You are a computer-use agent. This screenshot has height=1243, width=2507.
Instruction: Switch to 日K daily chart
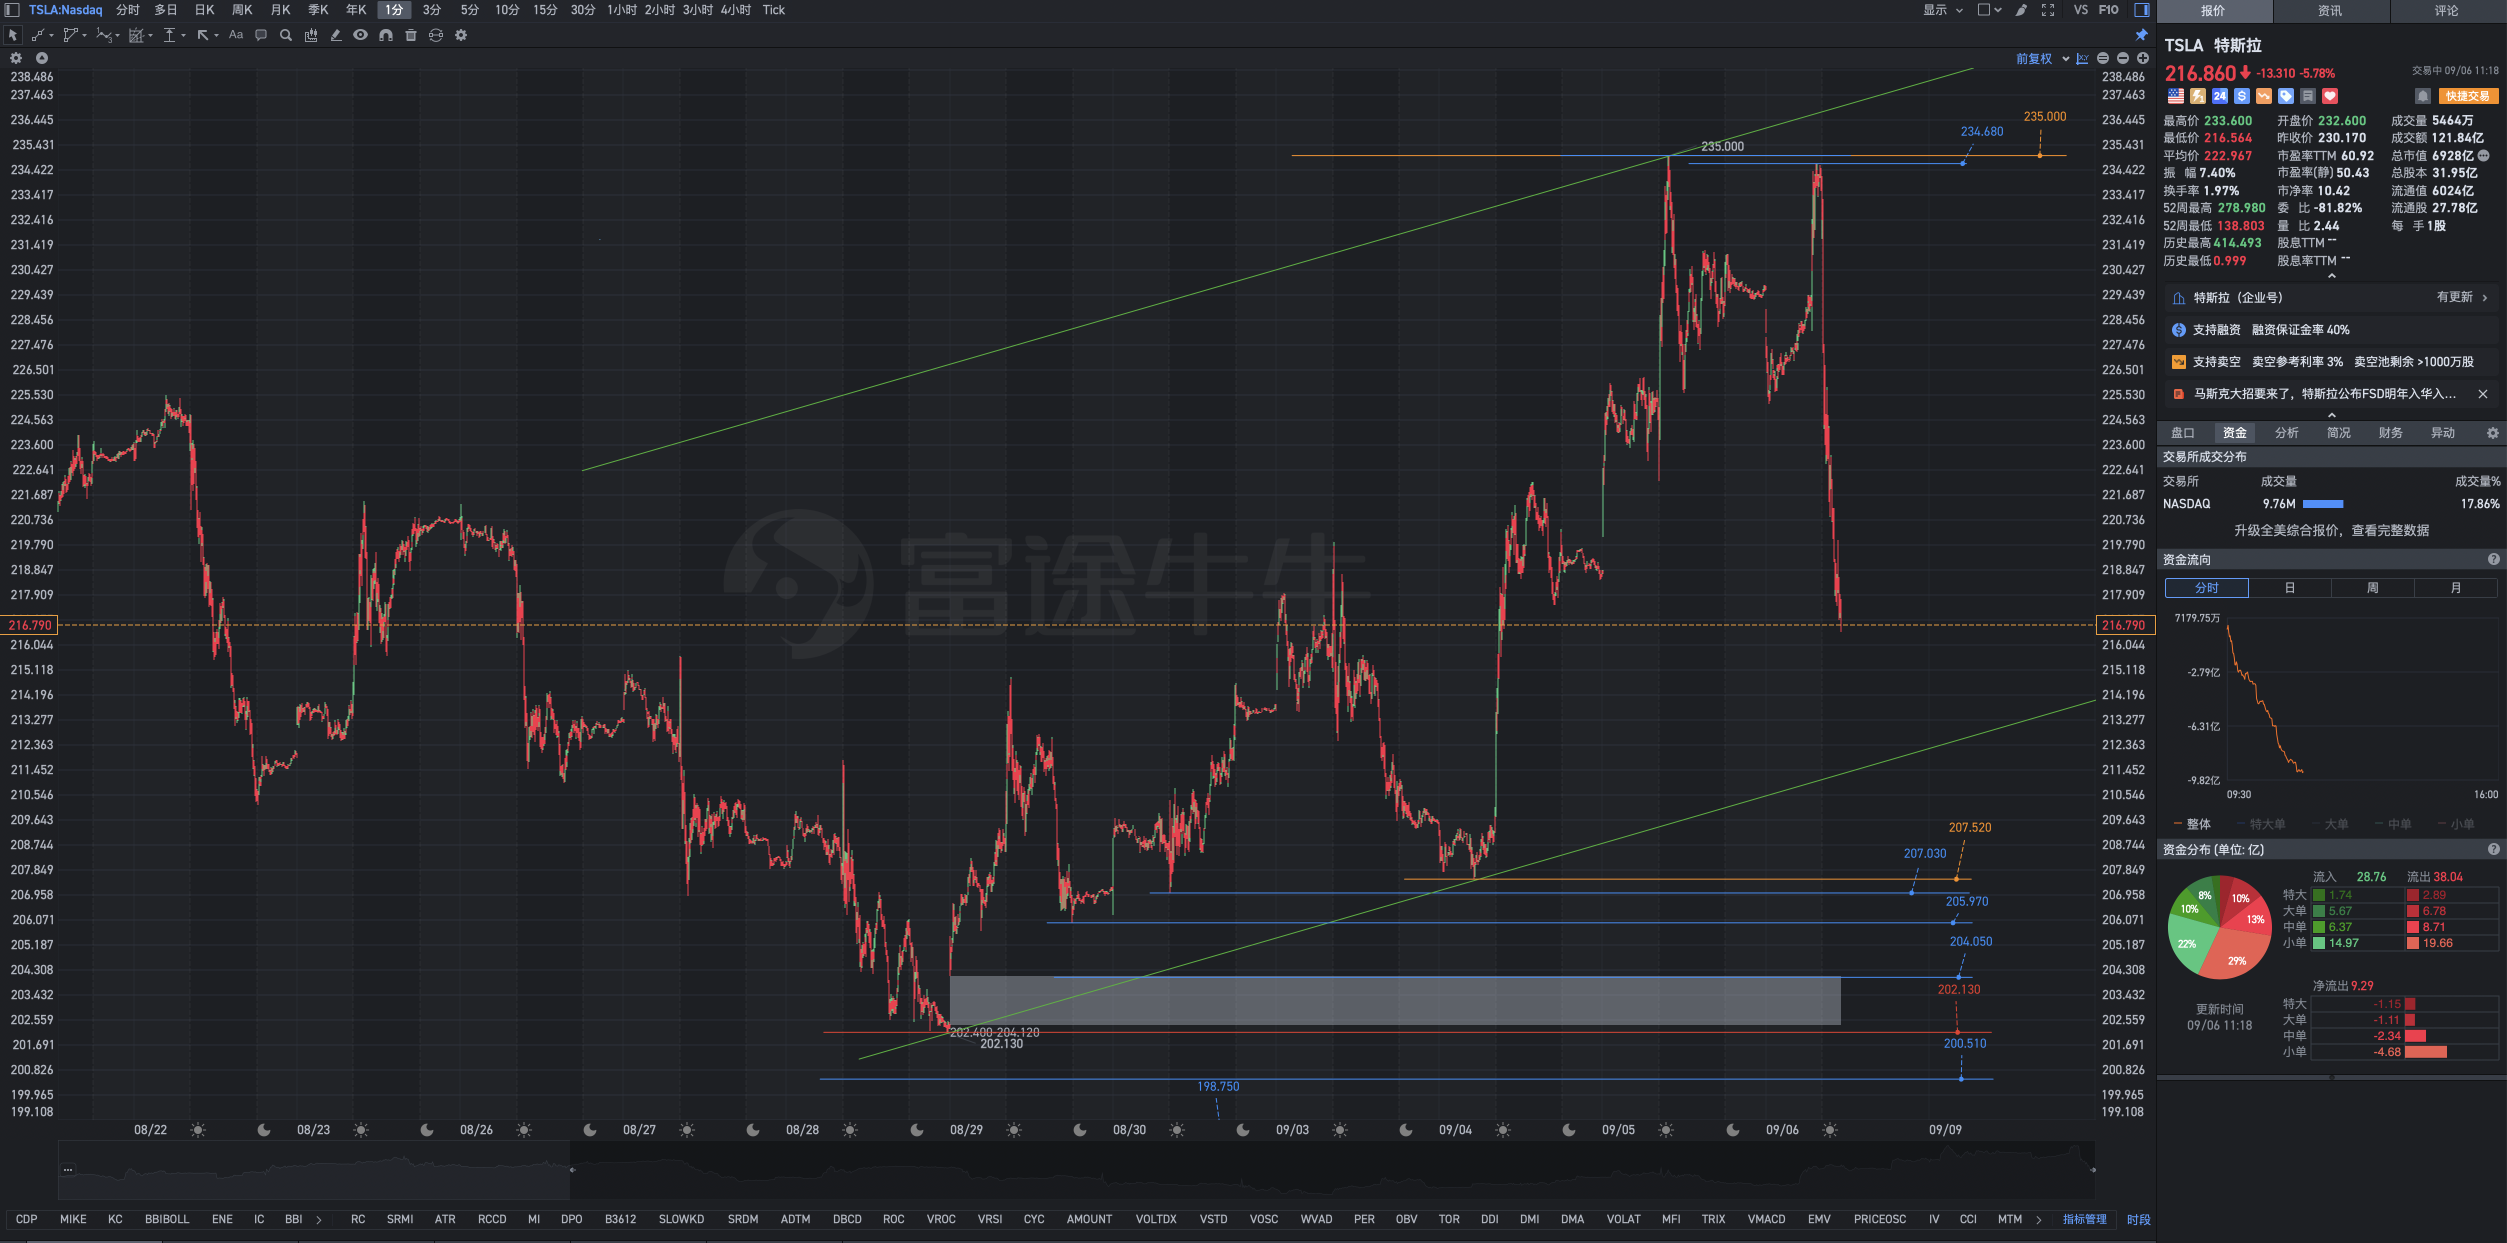(x=205, y=10)
